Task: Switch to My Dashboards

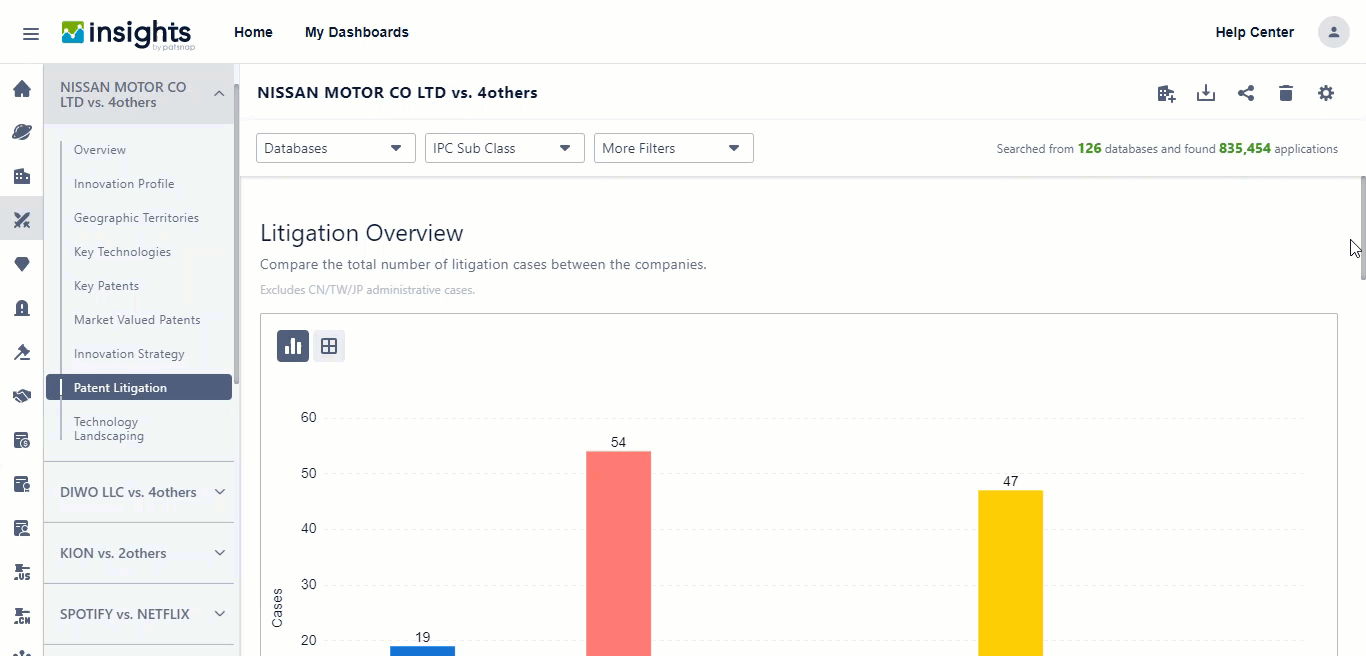Action: (x=357, y=31)
